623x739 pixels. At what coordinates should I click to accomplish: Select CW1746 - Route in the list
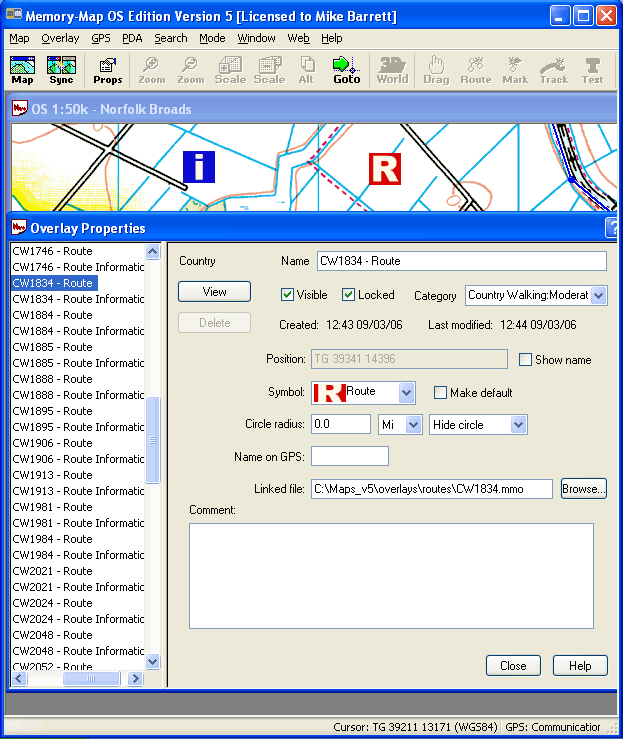pyautogui.click(x=52, y=251)
